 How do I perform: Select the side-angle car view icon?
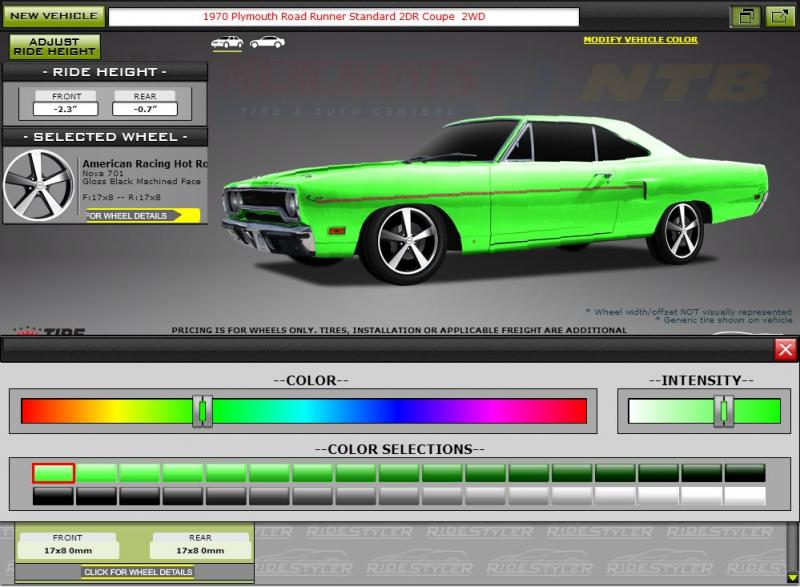point(227,42)
